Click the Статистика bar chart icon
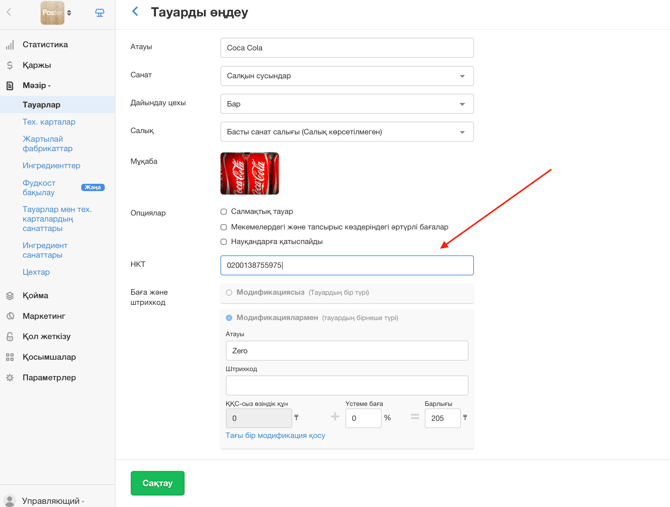Viewport: 670px width, 507px height. [x=10, y=44]
